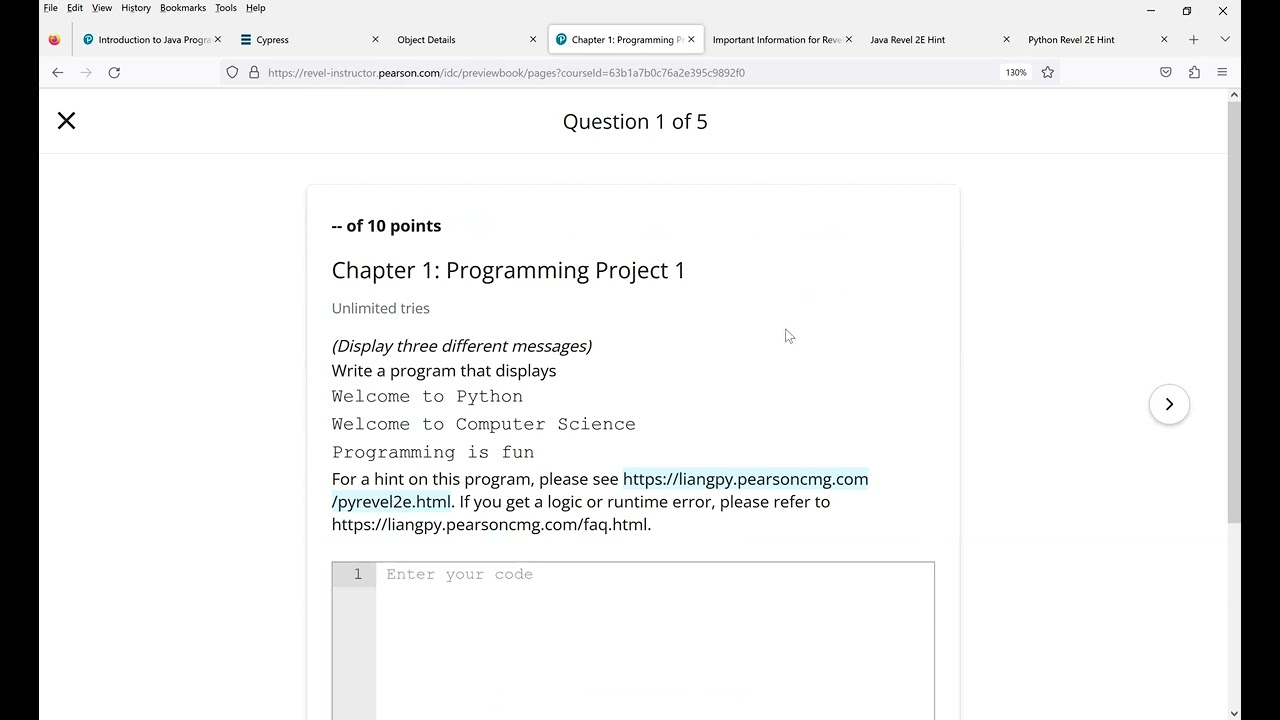Open the File menu
The image size is (1280, 720).
coord(50,8)
